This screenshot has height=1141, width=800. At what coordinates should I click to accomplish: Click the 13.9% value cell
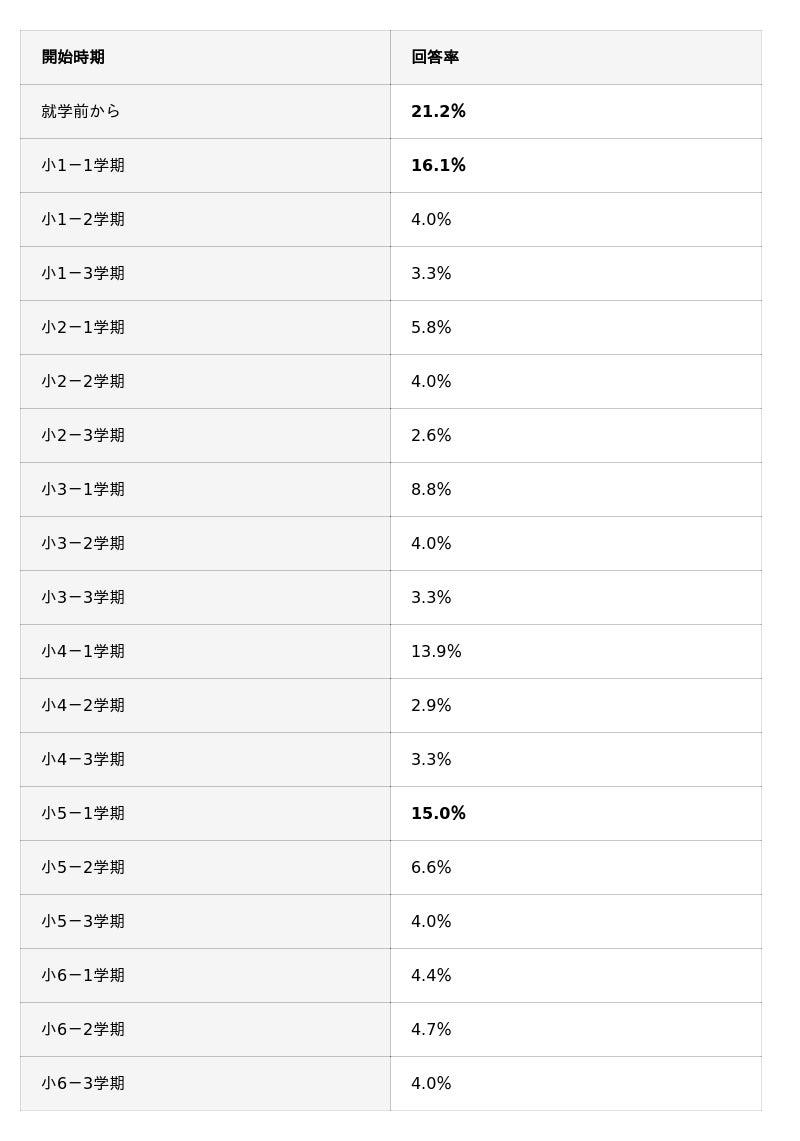(436, 652)
